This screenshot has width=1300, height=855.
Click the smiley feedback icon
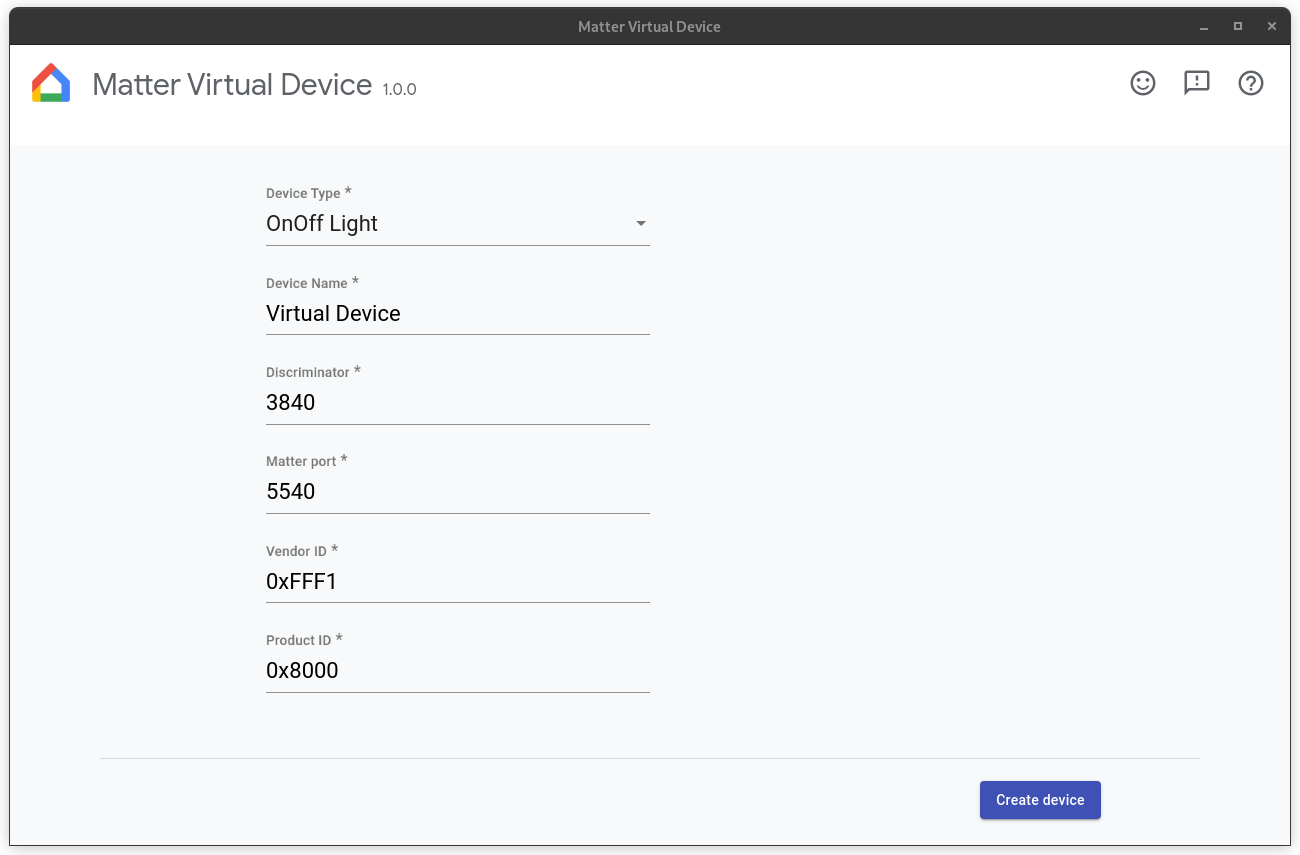pos(1142,84)
